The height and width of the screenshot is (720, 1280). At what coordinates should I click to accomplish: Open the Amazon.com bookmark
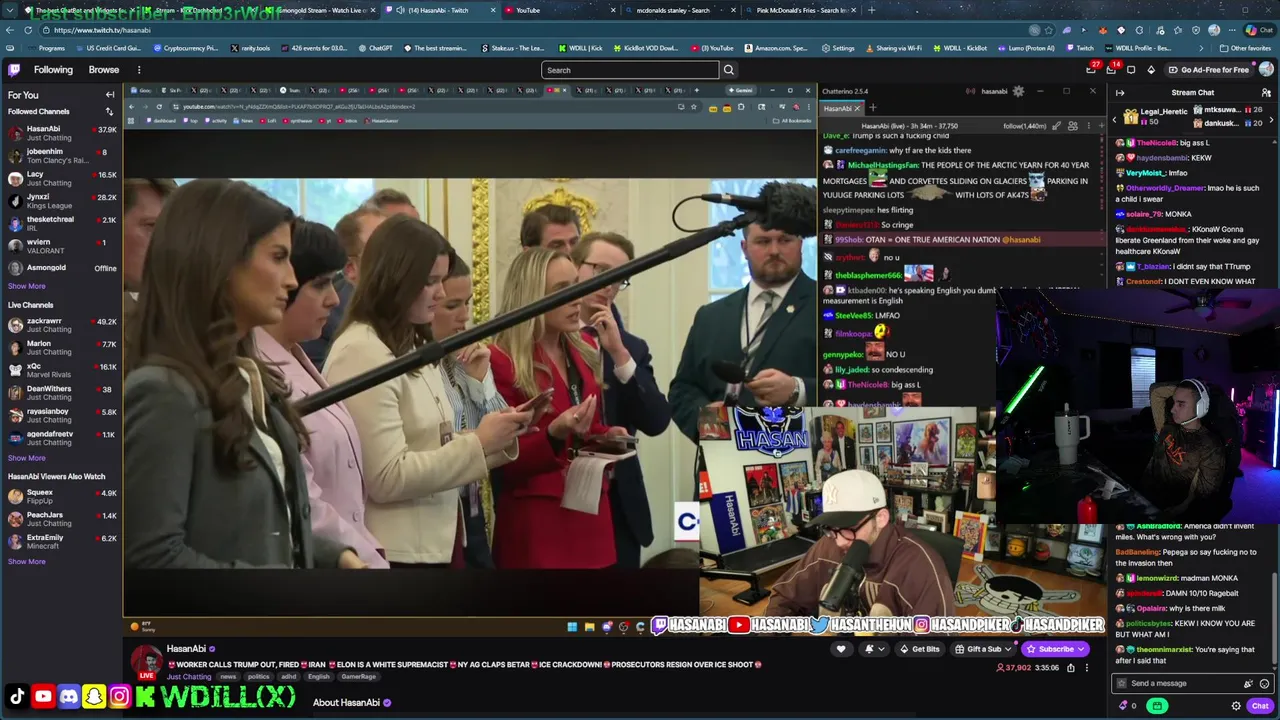pos(775,48)
